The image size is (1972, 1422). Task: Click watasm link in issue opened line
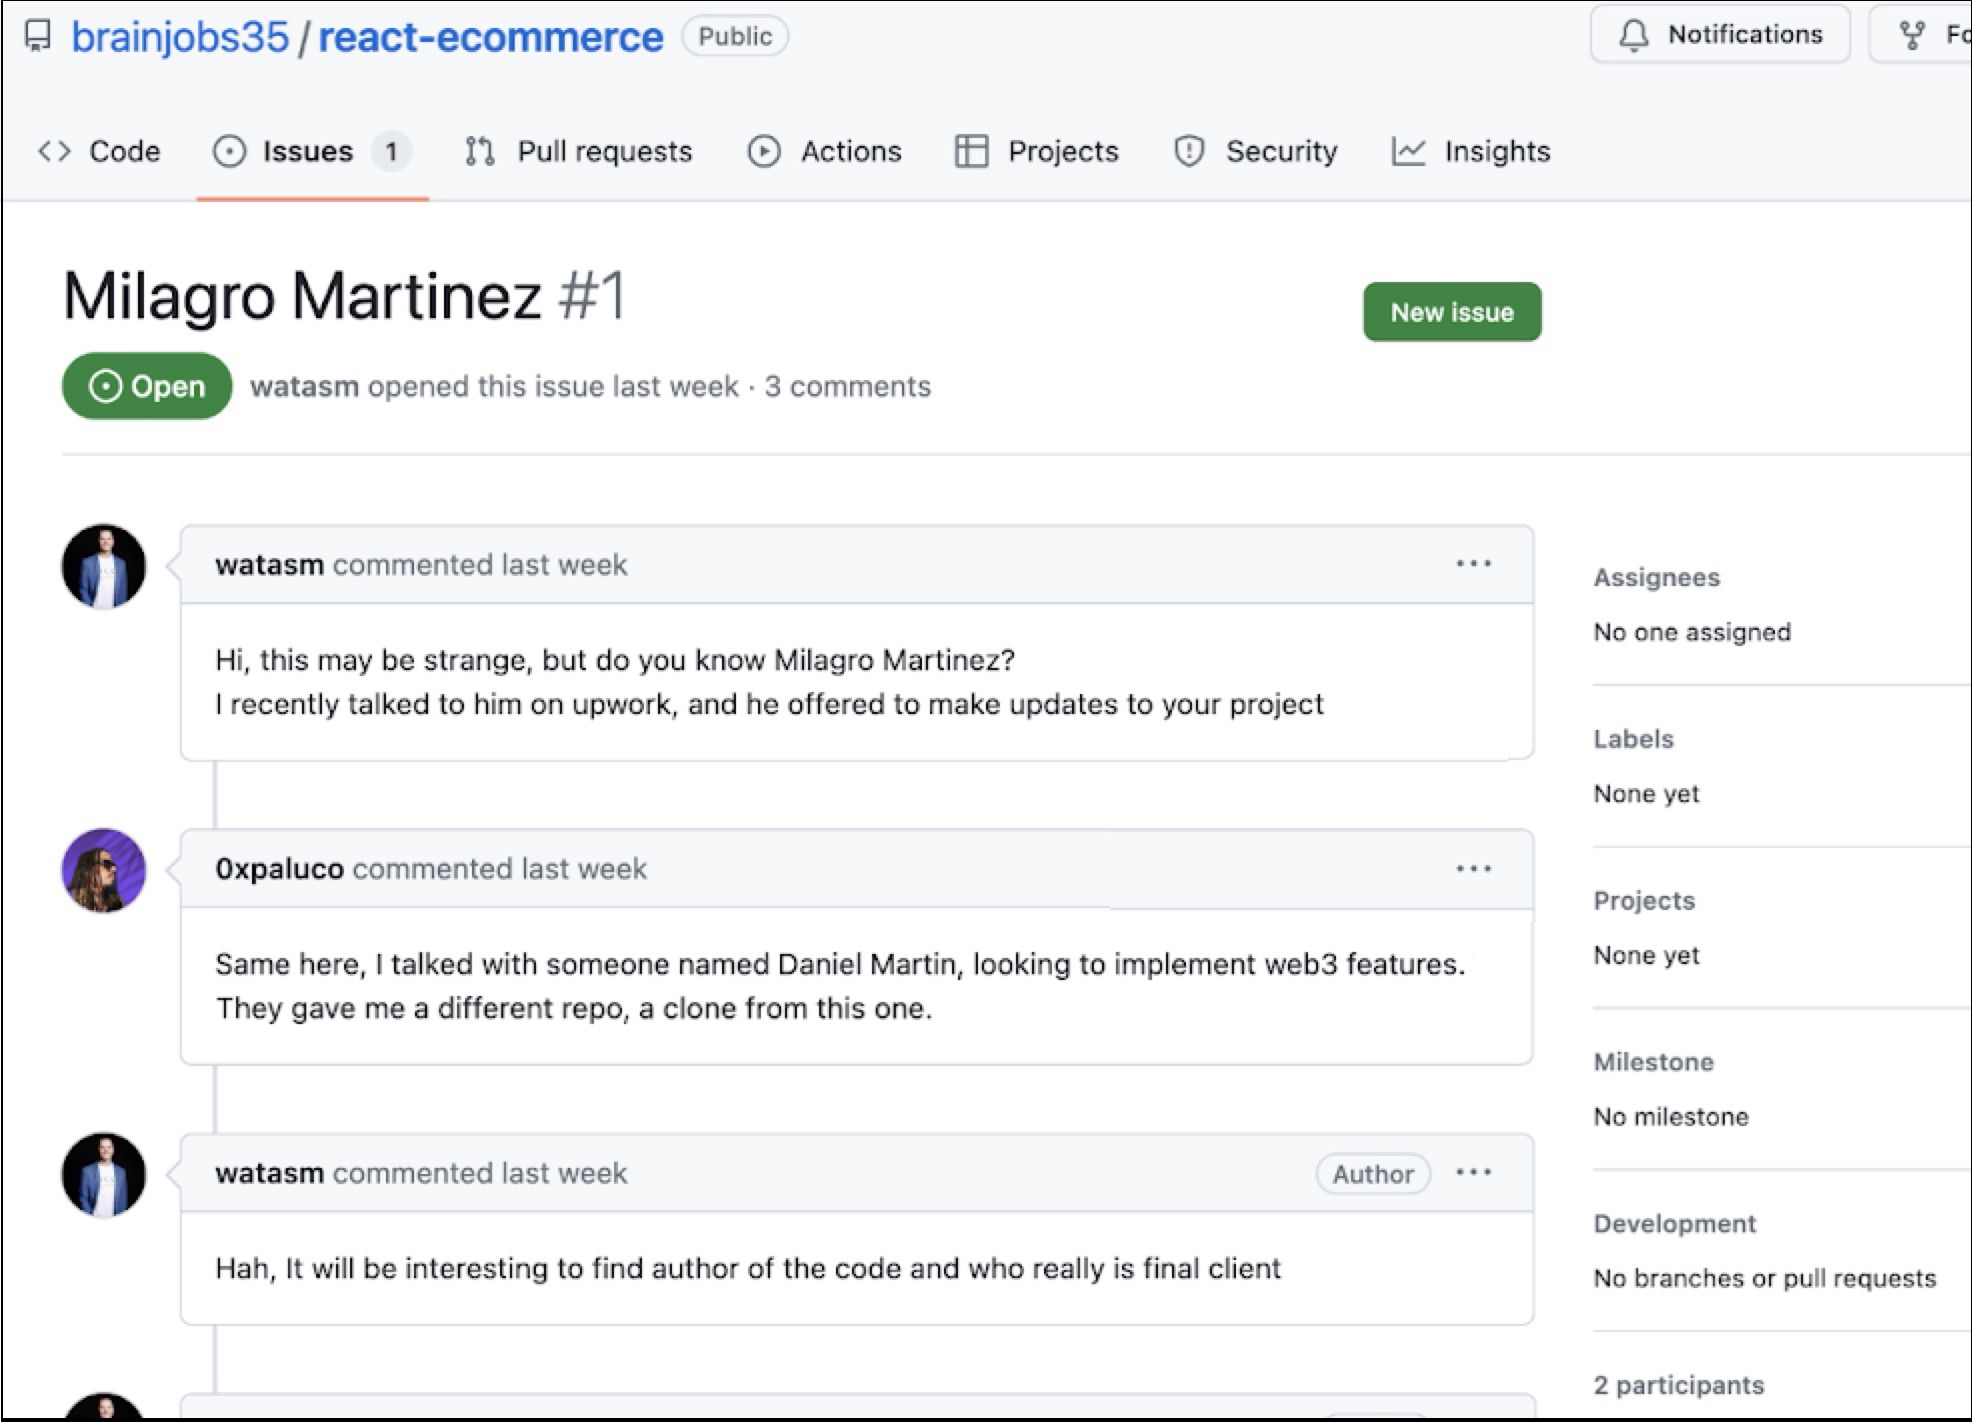[x=304, y=386]
